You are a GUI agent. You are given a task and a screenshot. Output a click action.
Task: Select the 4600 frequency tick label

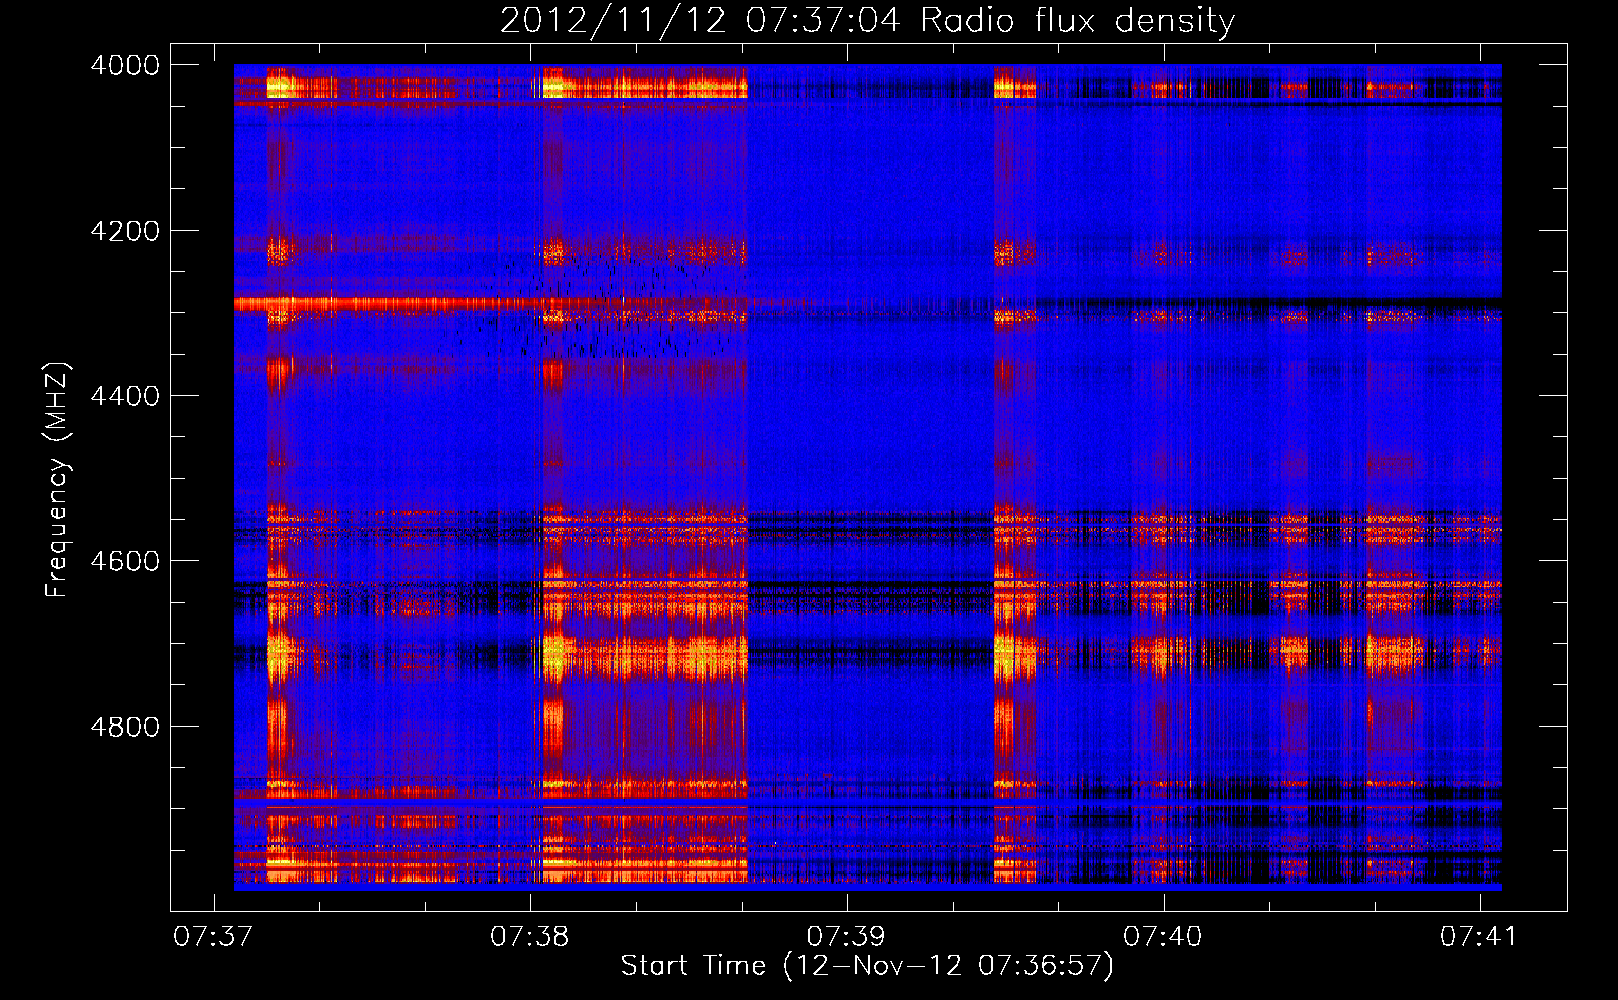125,561
